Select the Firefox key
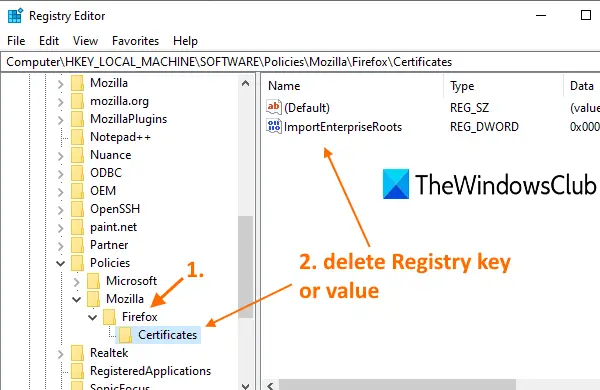Image resolution: width=600 pixels, height=390 pixels. [x=140, y=317]
